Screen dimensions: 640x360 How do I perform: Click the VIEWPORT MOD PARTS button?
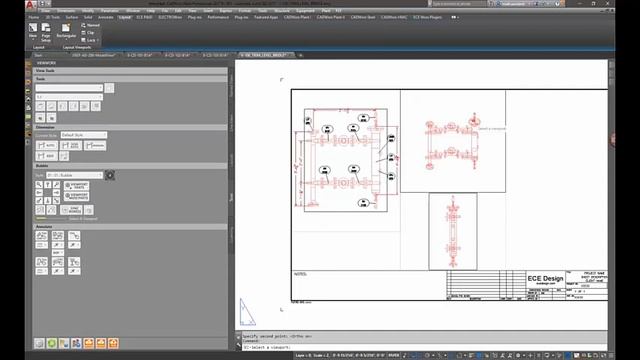pos(76,196)
